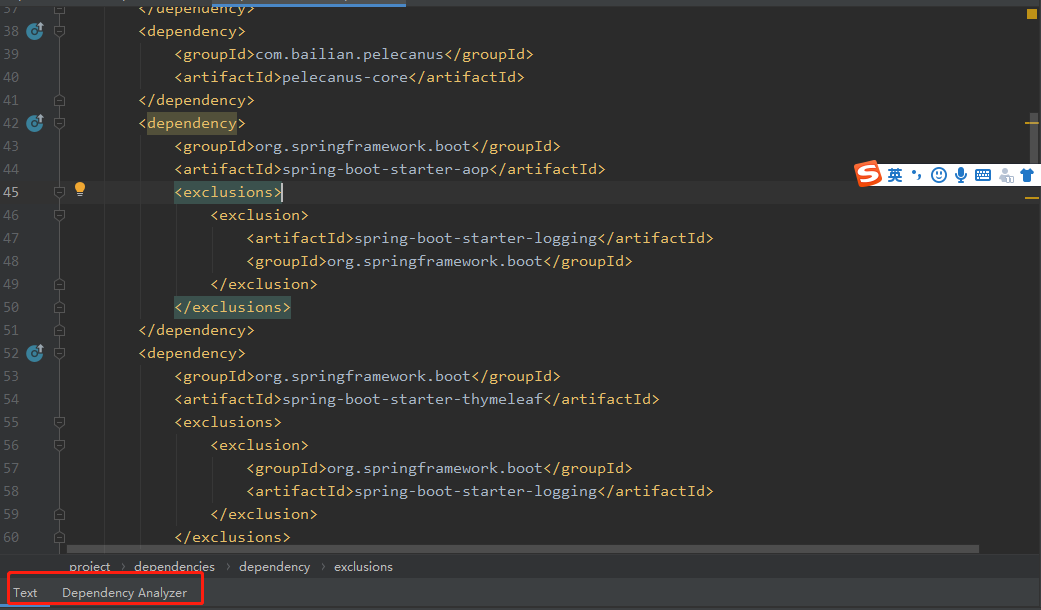Viewport: 1041px width, 610px height.
Task: Click the dependency breadcrumb
Action: [x=275, y=567]
